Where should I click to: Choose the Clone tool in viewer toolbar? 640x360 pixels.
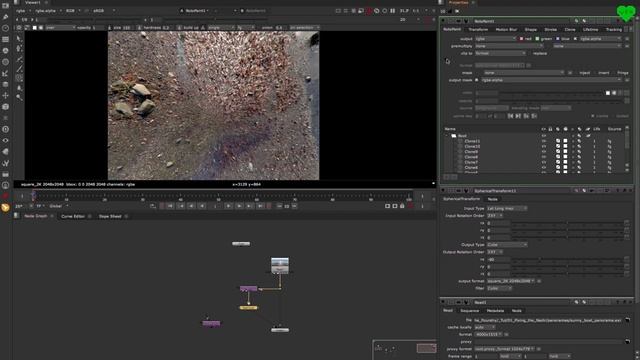tap(19, 78)
